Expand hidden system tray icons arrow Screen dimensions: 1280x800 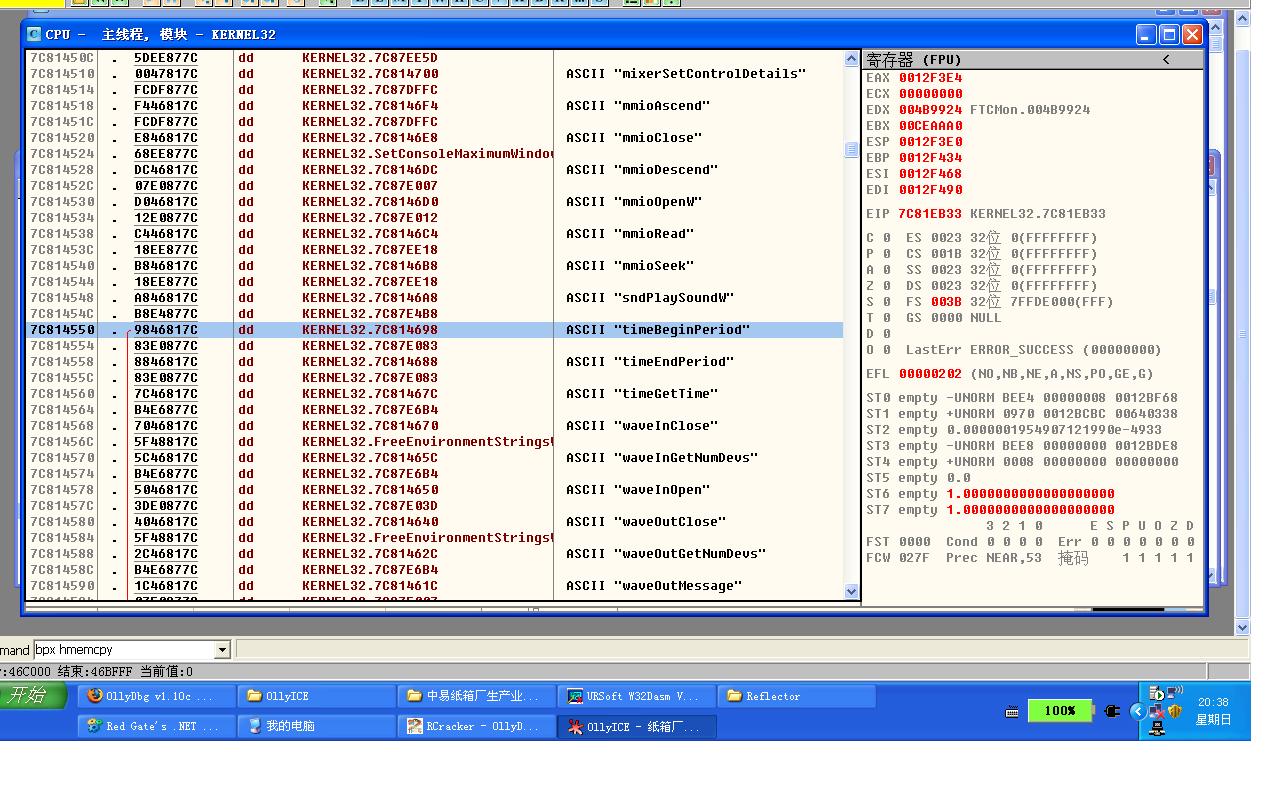pos(1138,711)
